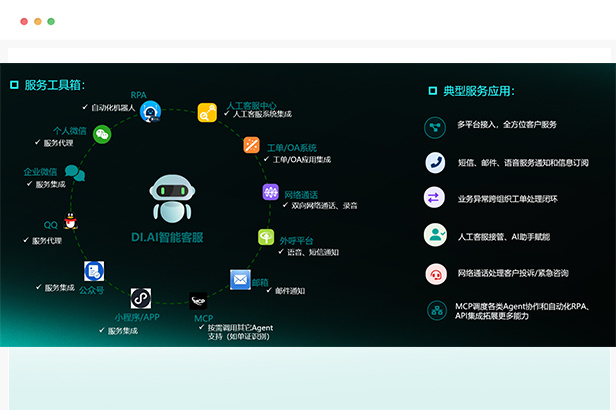Click the 服务工具箱 heading text
Image resolution: width=616 pixels, height=410 pixels.
point(54,86)
